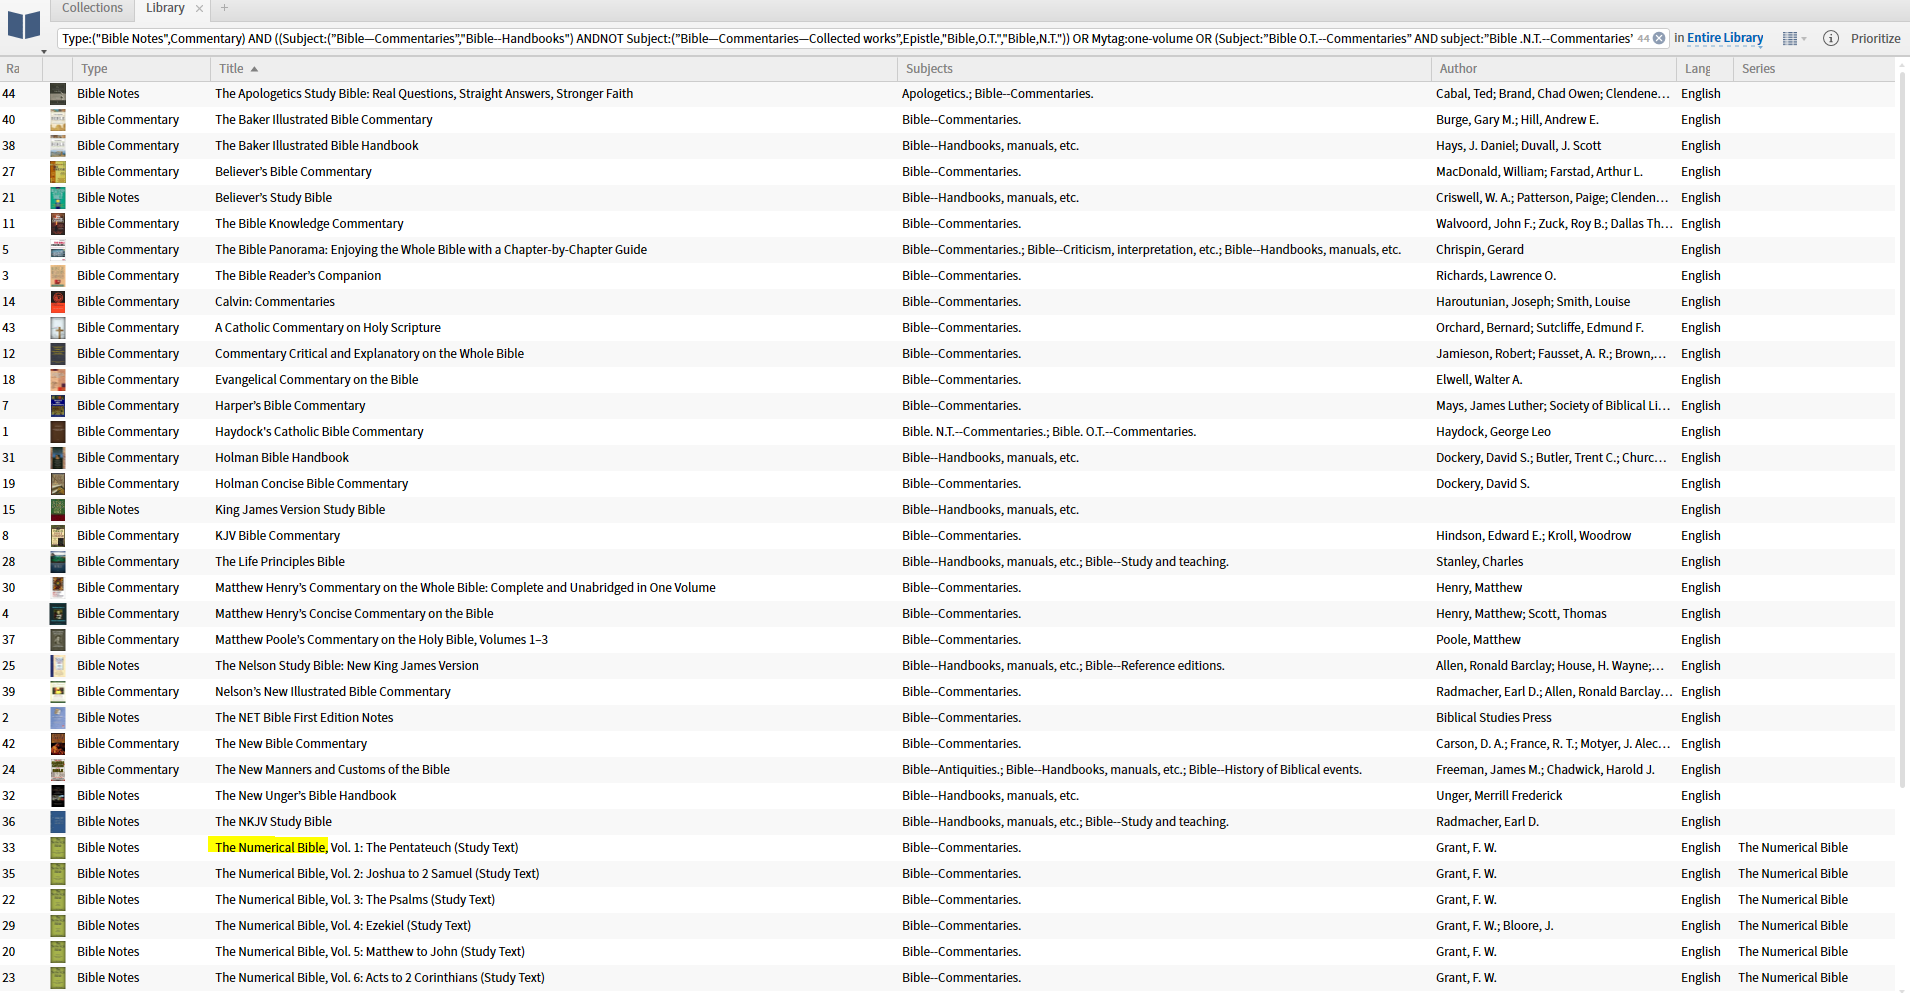The height and width of the screenshot is (993, 1910).
Task: Click cover thumbnail of Believer's Bible Commentary
Action: pyautogui.click(x=58, y=172)
